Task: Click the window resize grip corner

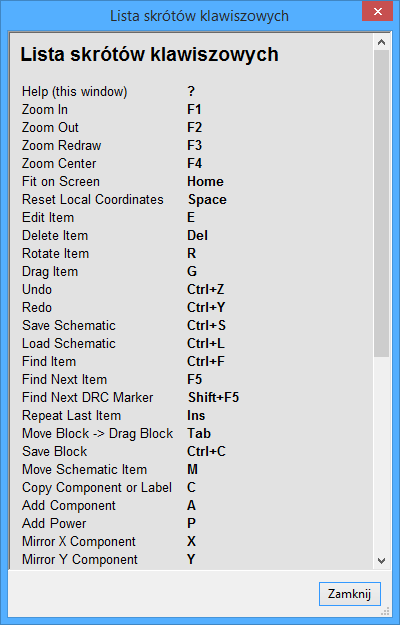Action: tap(385, 611)
